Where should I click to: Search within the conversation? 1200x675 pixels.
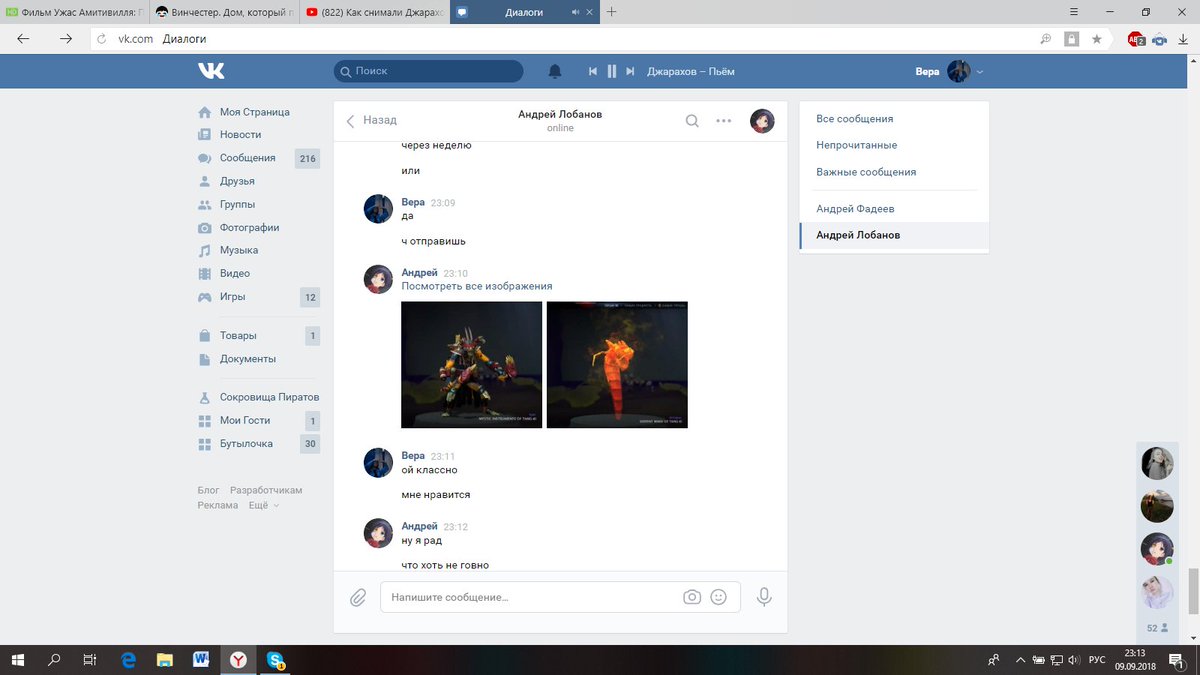[692, 121]
